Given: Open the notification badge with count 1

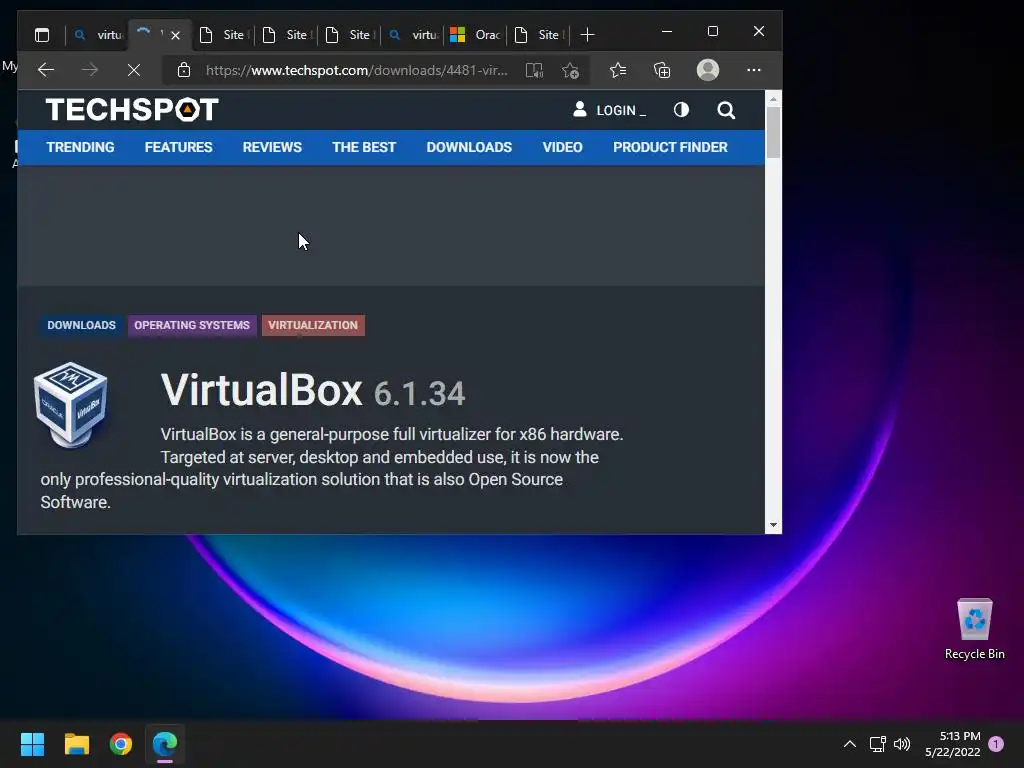Looking at the screenshot, I should (x=997, y=744).
